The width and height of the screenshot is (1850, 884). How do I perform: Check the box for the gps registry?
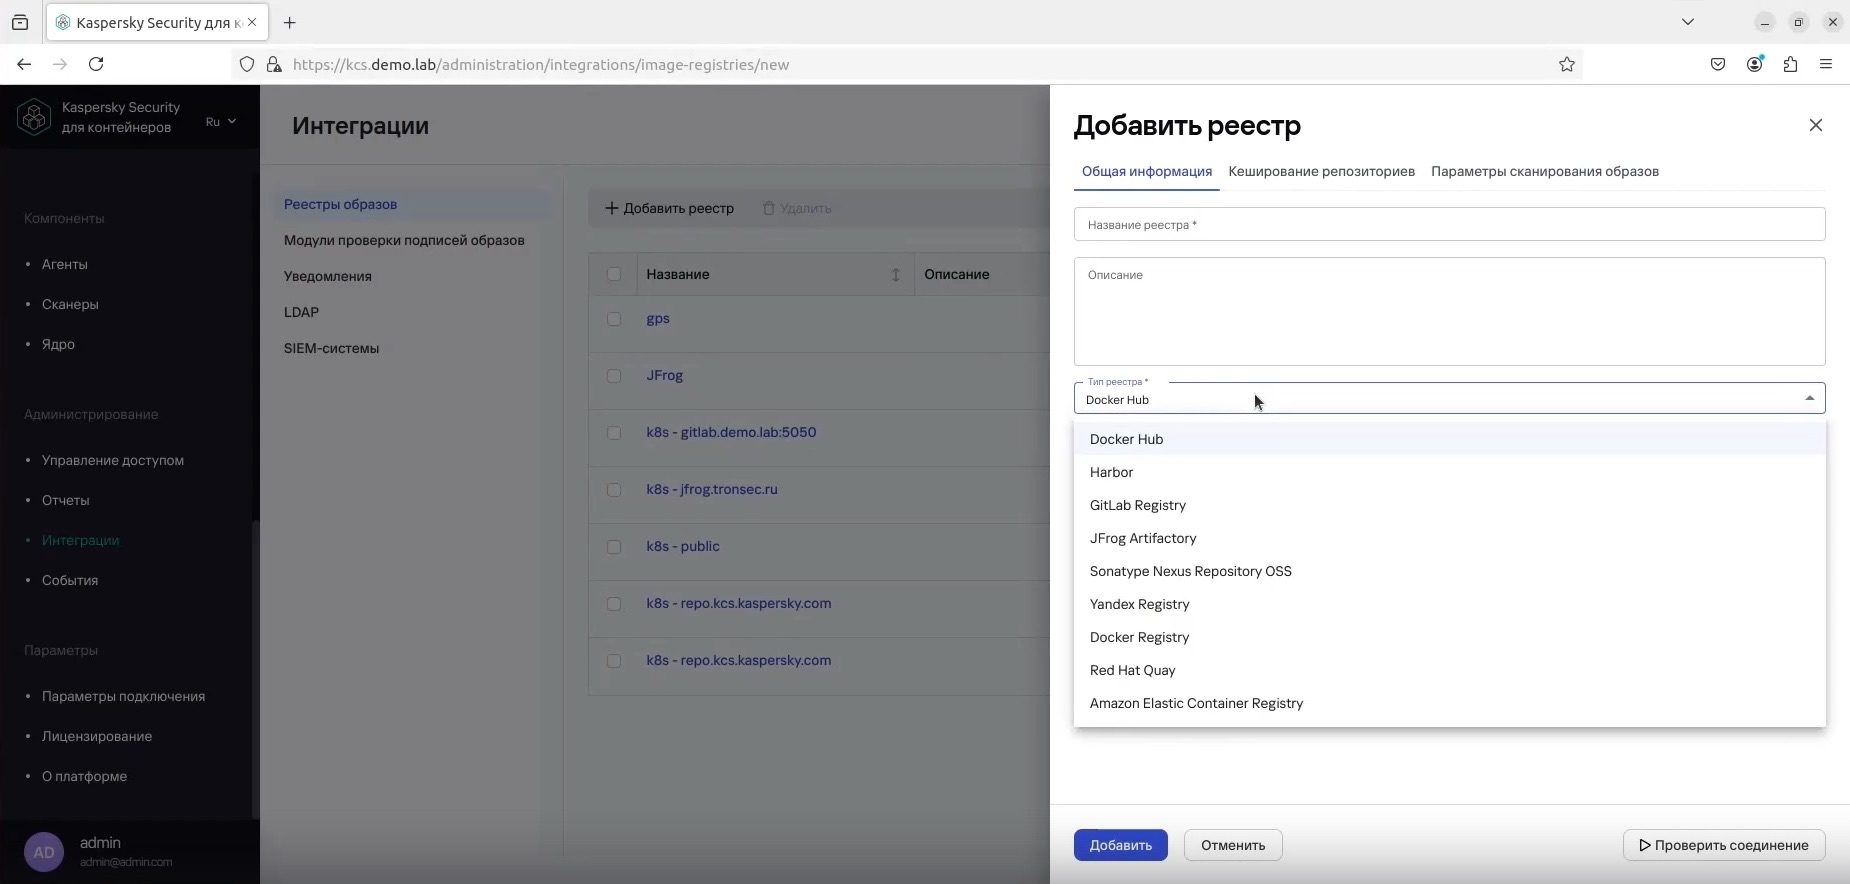pyautogui.click(x=614, y=319)
